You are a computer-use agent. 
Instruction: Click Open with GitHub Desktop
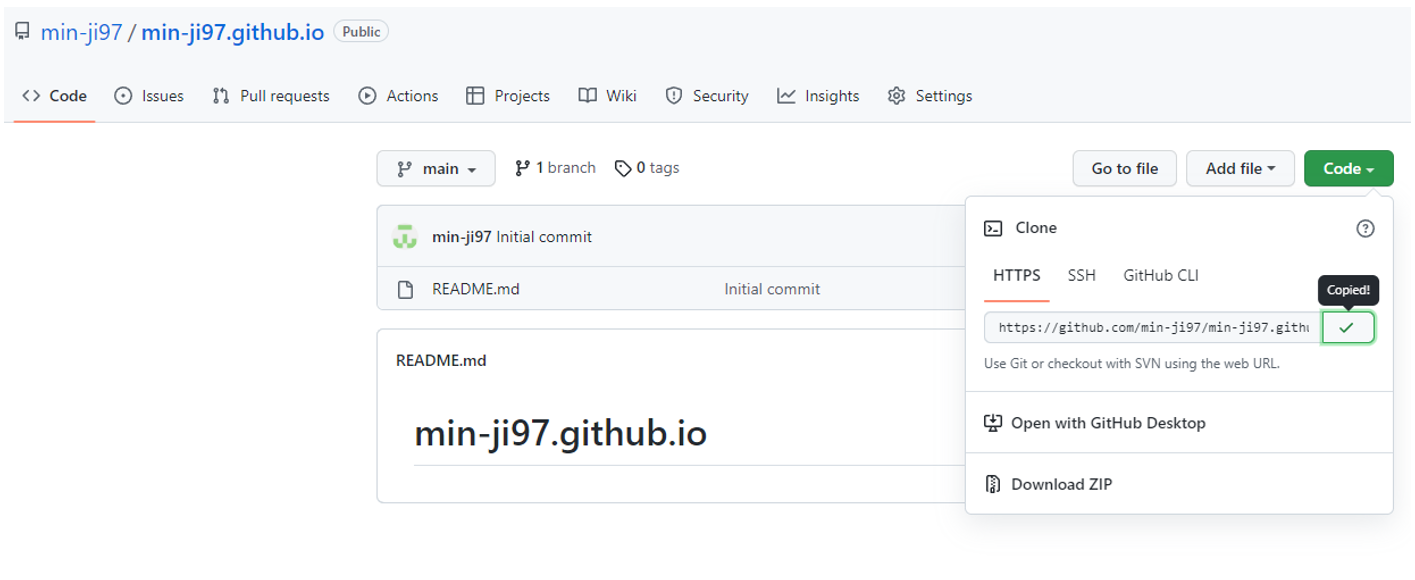pos(1108,423)
